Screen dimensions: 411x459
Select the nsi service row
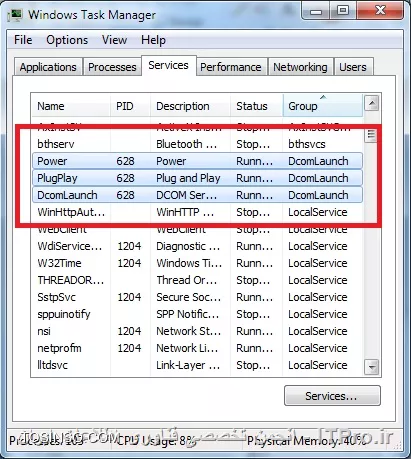point(197,331)
